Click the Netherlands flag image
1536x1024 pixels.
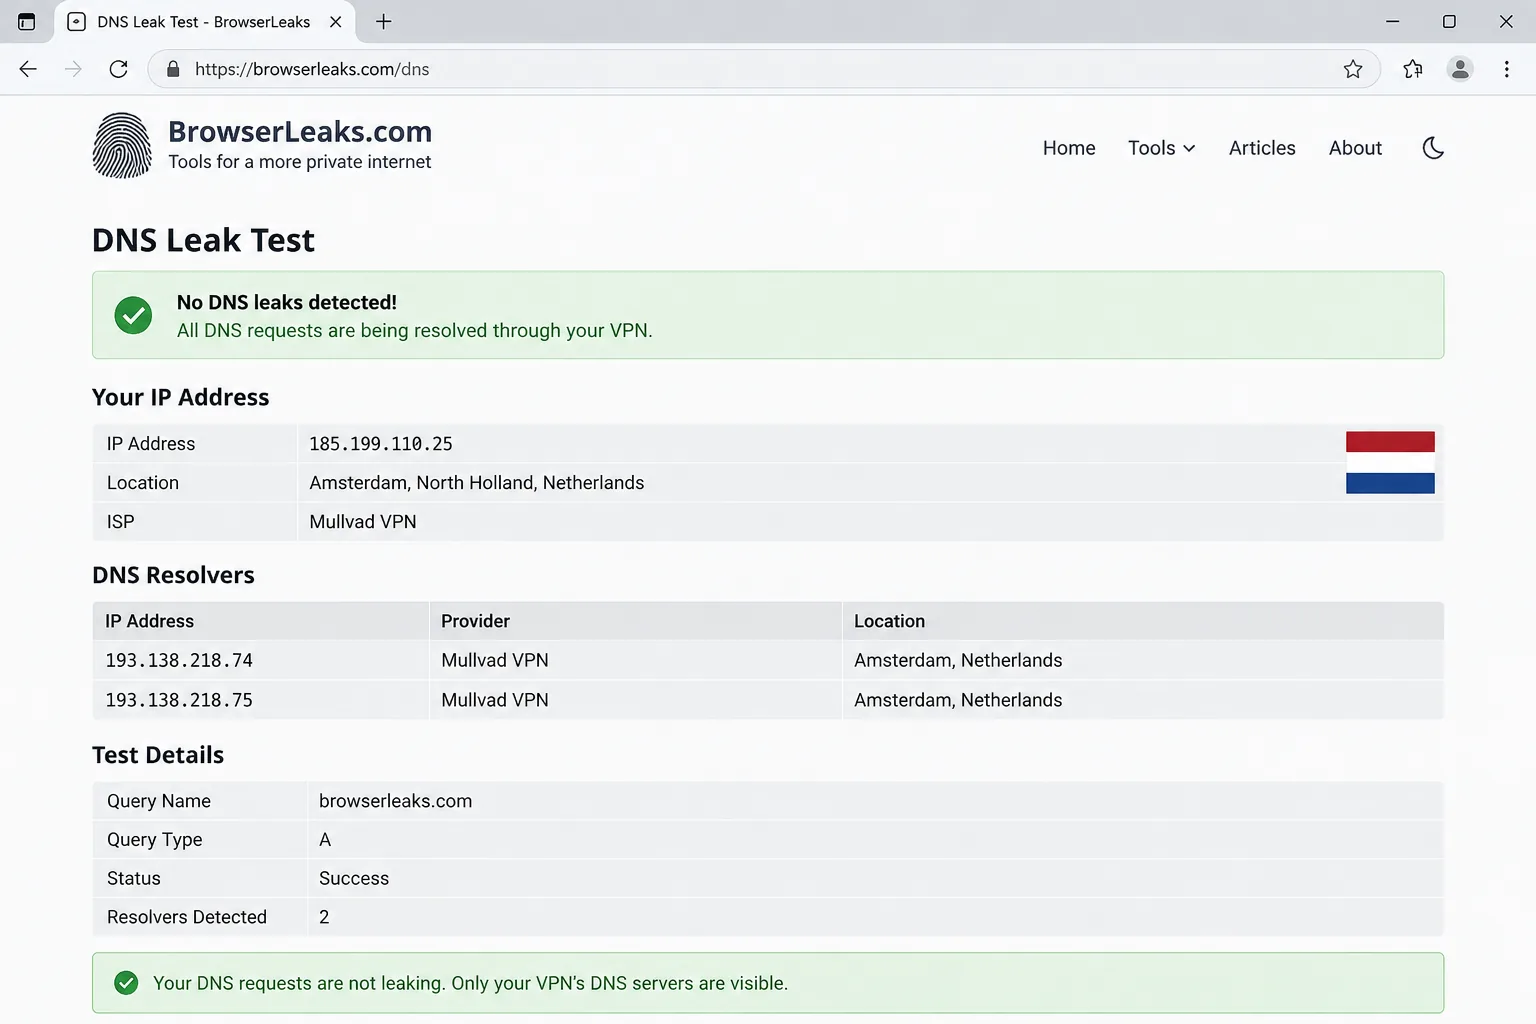pos(1390,462)
